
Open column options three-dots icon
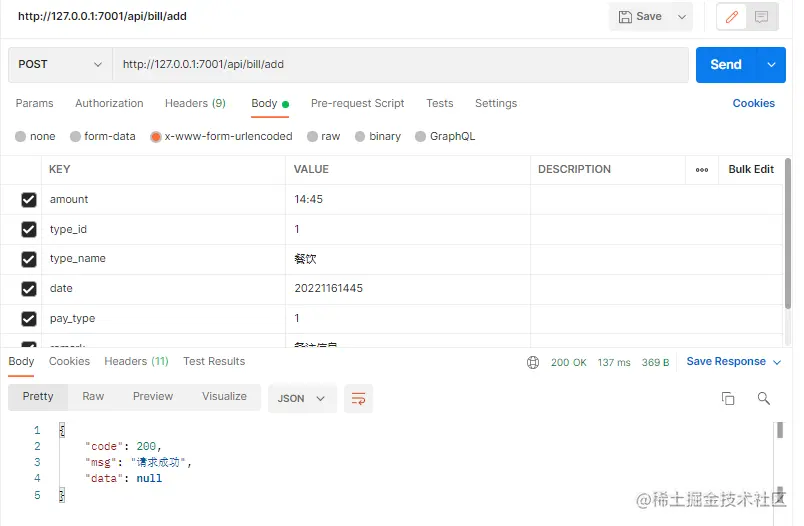click(x=702, y=170)
